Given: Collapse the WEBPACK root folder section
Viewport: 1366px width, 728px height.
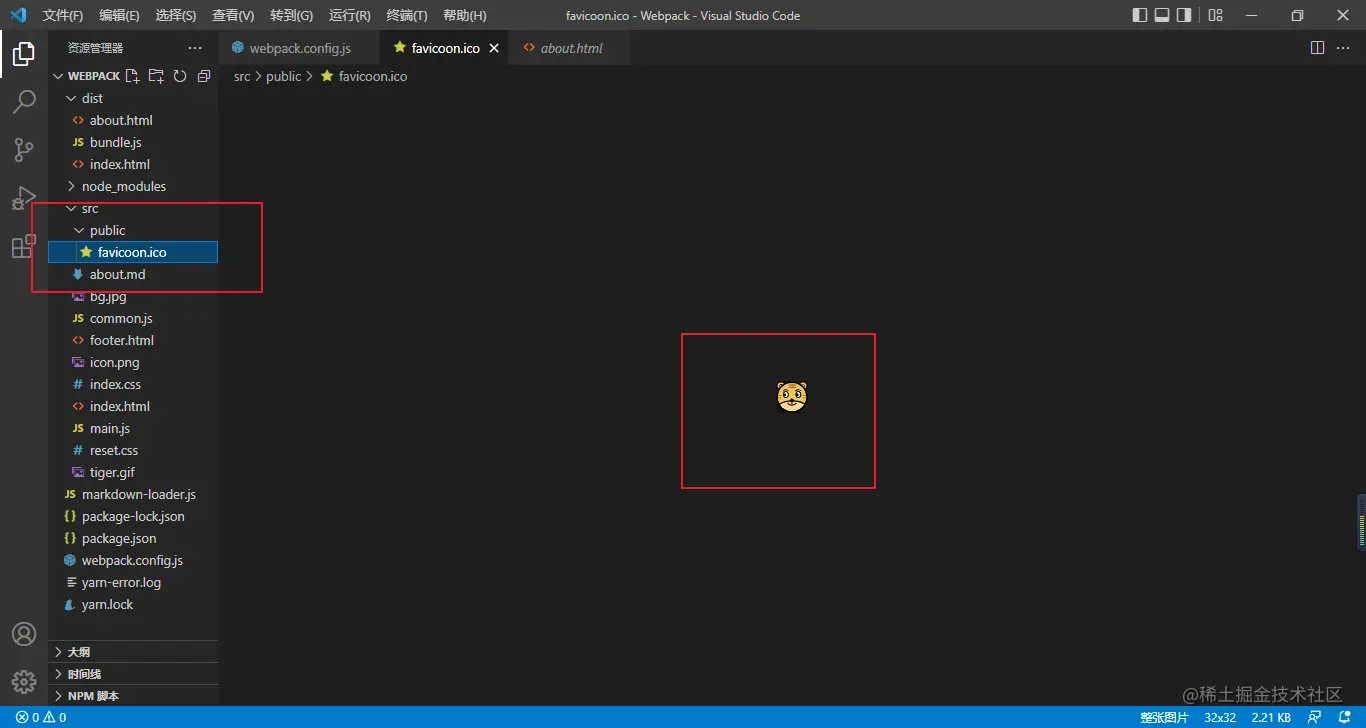Looking at the screenshot, I should (58, 76).
